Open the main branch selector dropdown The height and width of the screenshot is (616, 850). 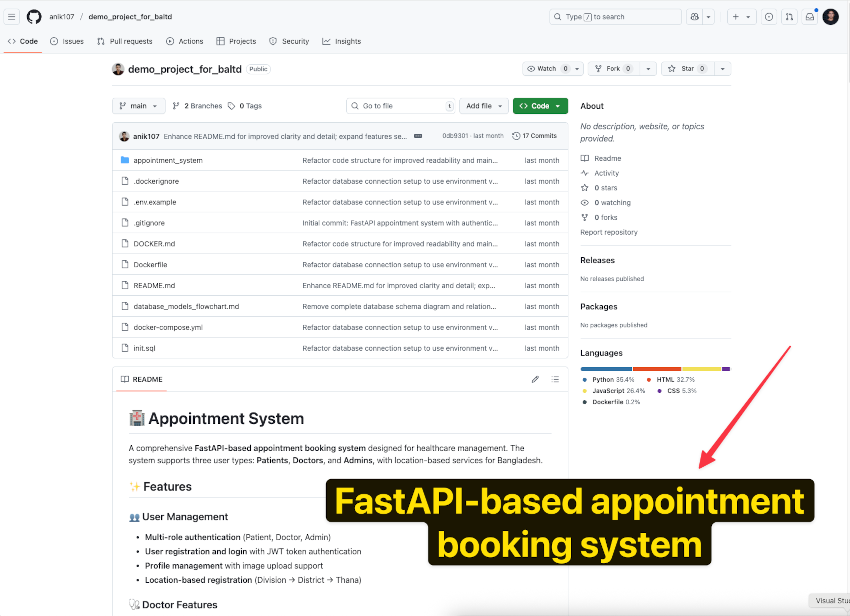click(138, 106)
